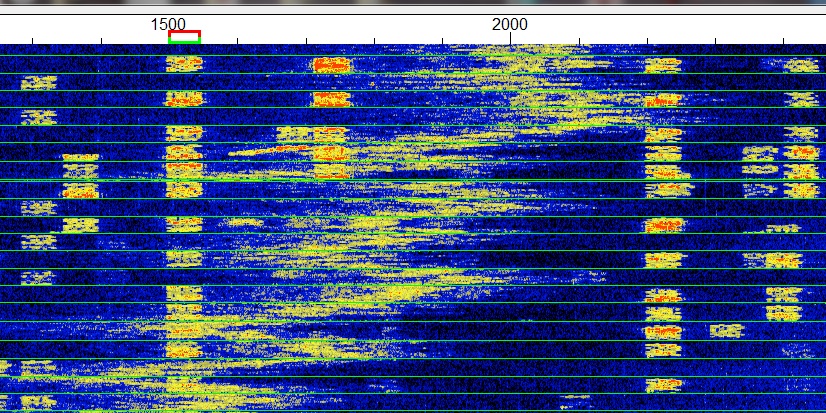Screen dimensions: 826x413
Task: Click the 1500 frequency scale label
Action: [x=168, y=24]
